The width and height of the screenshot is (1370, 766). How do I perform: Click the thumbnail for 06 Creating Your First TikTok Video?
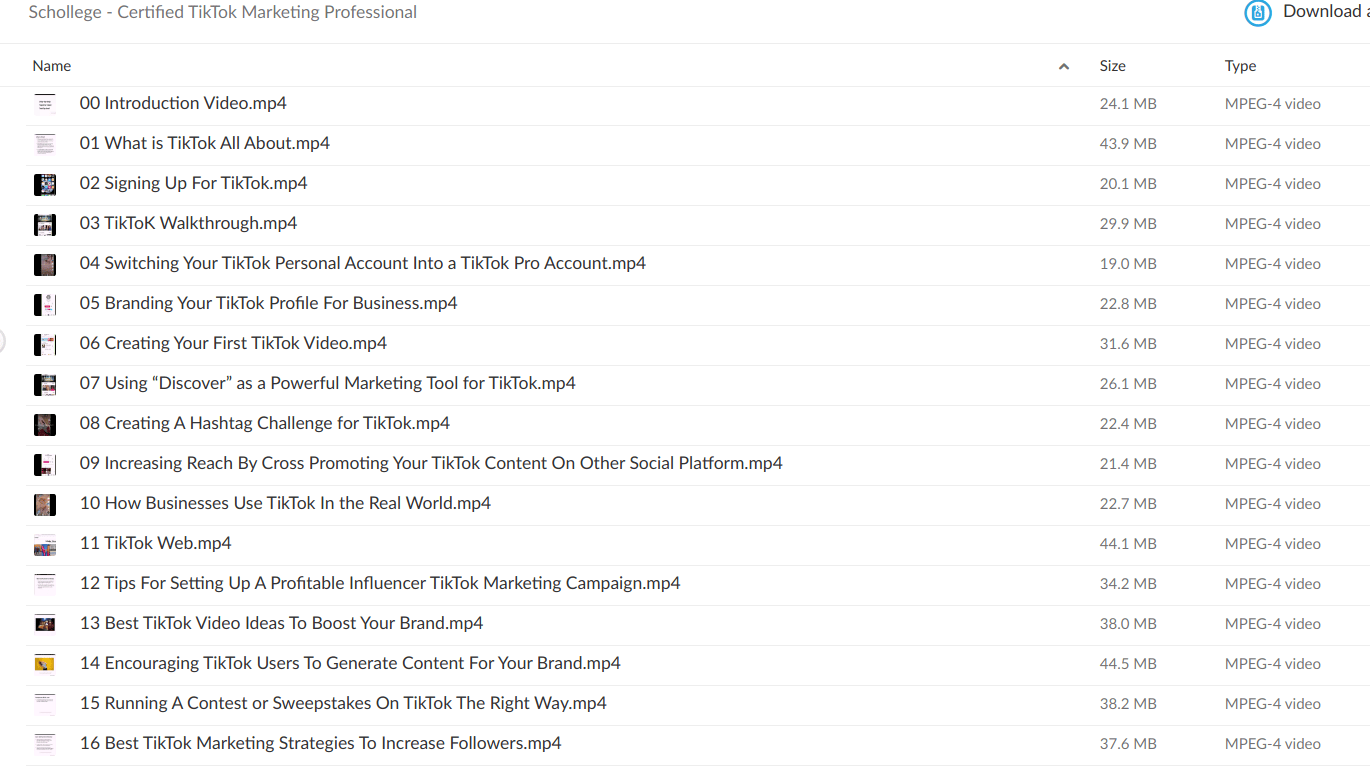(x=45, y=344)
